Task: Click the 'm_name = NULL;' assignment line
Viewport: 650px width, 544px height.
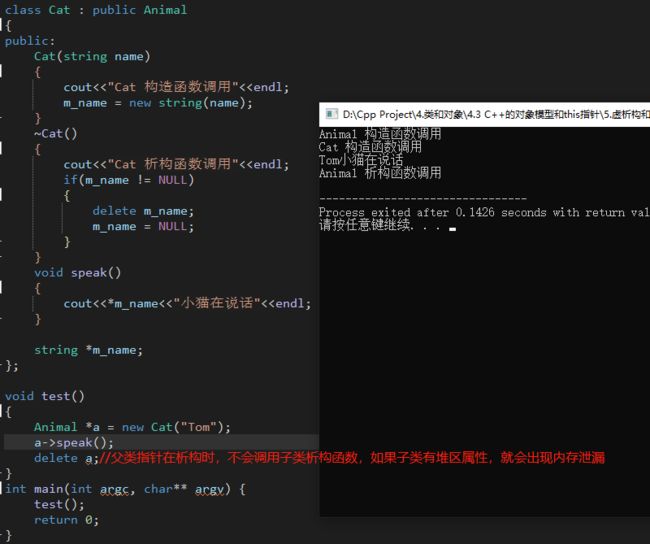Action: pos(143,226)
